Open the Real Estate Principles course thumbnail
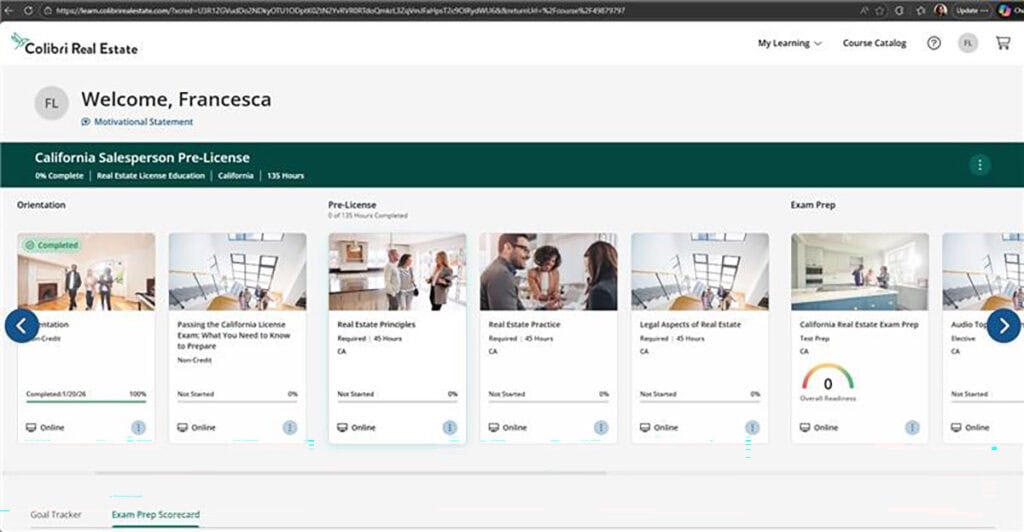The image size is (1024, 532). [x=397, y=272]
